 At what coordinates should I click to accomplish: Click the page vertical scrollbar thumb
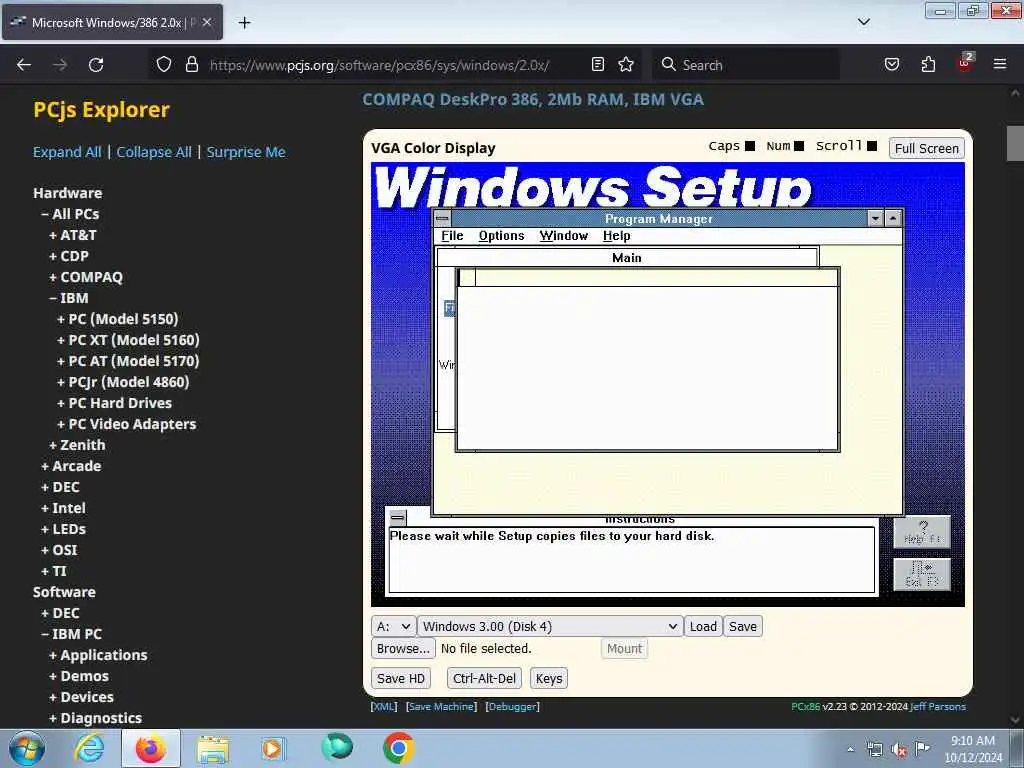[1014, 143]
